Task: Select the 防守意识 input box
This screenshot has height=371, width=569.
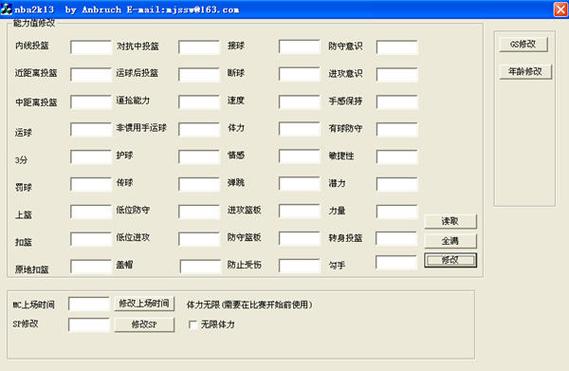Action: 397,47
